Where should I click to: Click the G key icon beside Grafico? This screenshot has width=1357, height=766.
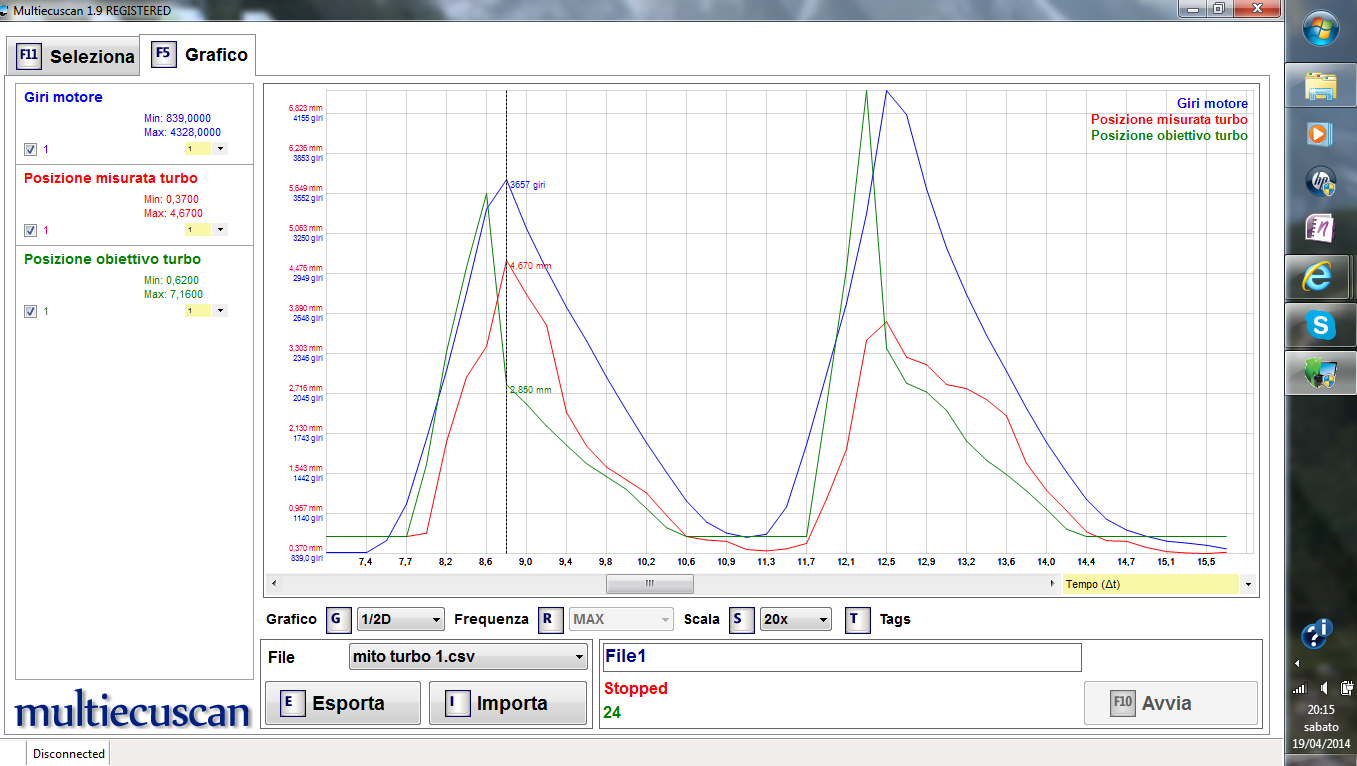(x=336, y=619)
